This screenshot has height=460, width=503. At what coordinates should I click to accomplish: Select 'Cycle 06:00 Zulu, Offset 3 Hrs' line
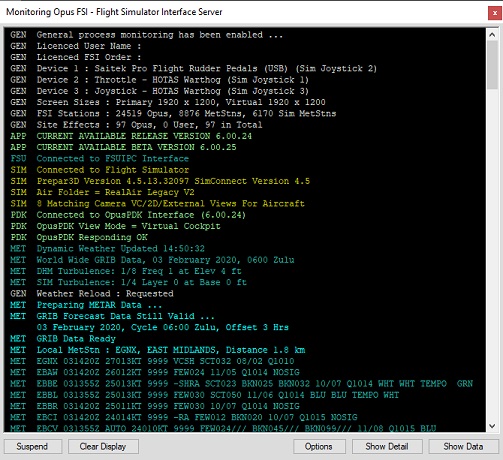pyautogui.click(x=162, y=327)
